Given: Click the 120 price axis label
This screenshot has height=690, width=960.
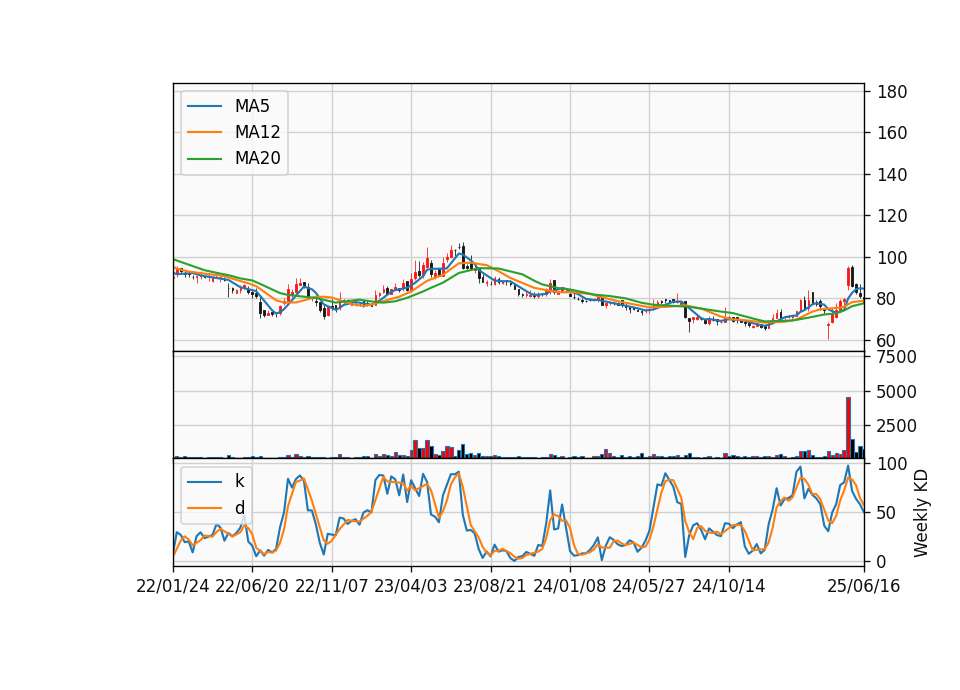Looking at the screenshot, I should point(891,216).
